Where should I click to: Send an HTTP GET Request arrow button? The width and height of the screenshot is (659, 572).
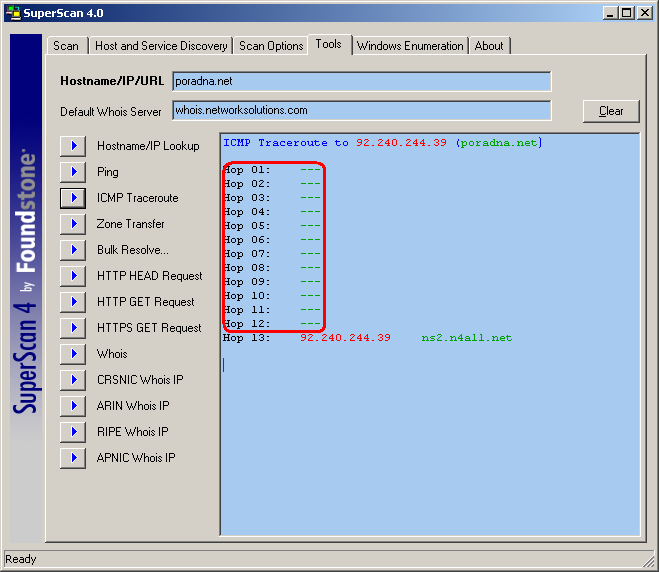[73, 302]
